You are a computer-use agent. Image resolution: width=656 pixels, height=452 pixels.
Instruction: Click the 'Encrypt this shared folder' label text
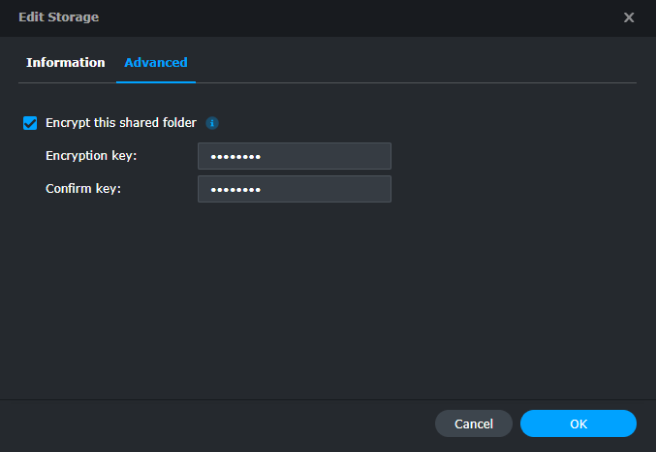(x=120, y=123)
